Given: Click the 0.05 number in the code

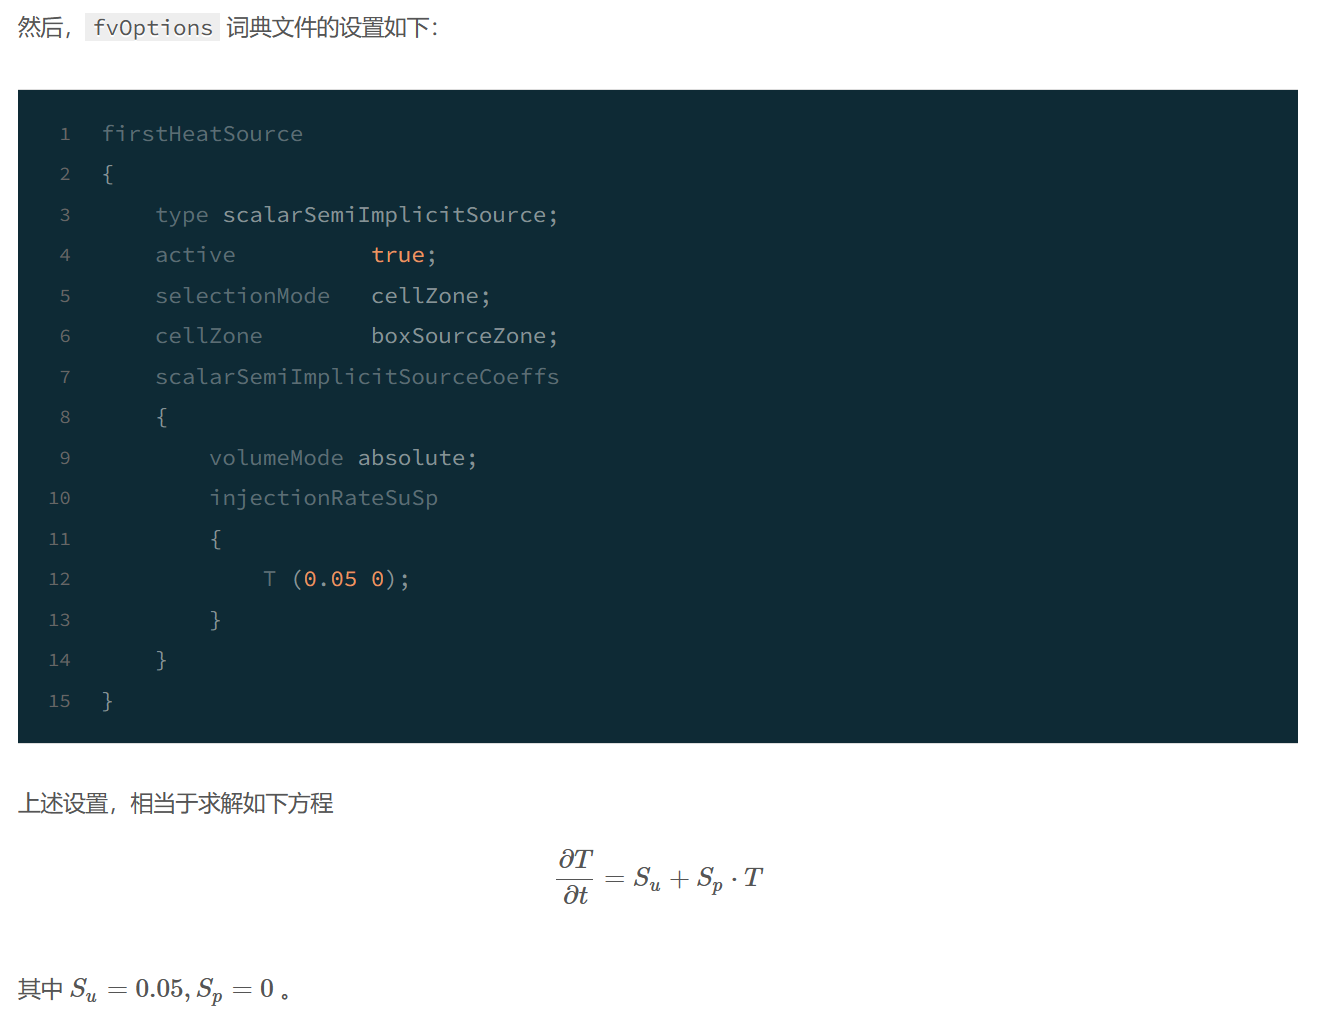Looking at the screenshot, I should 330,579.
